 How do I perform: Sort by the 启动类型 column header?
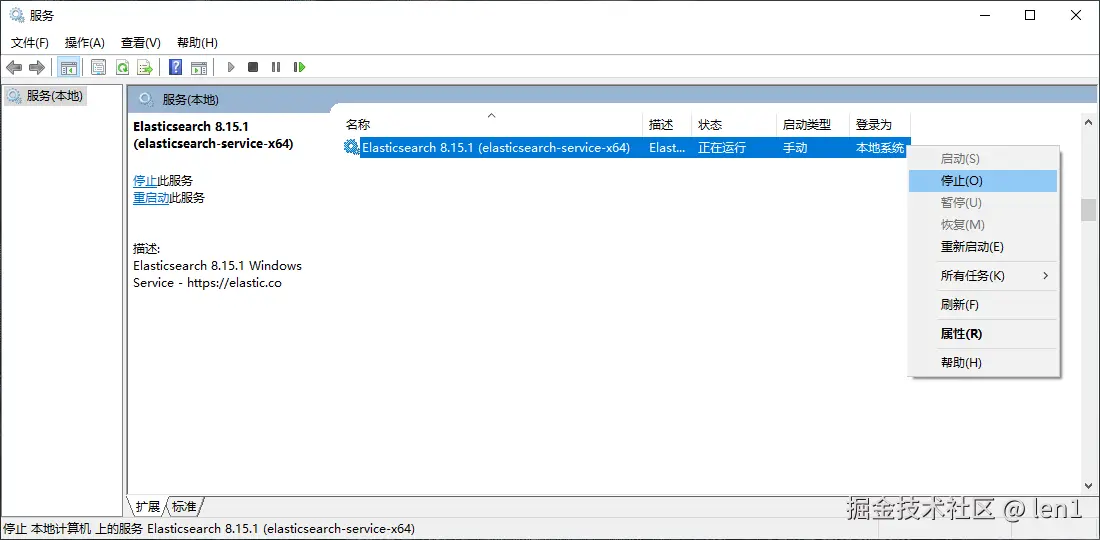click(812, 125)
